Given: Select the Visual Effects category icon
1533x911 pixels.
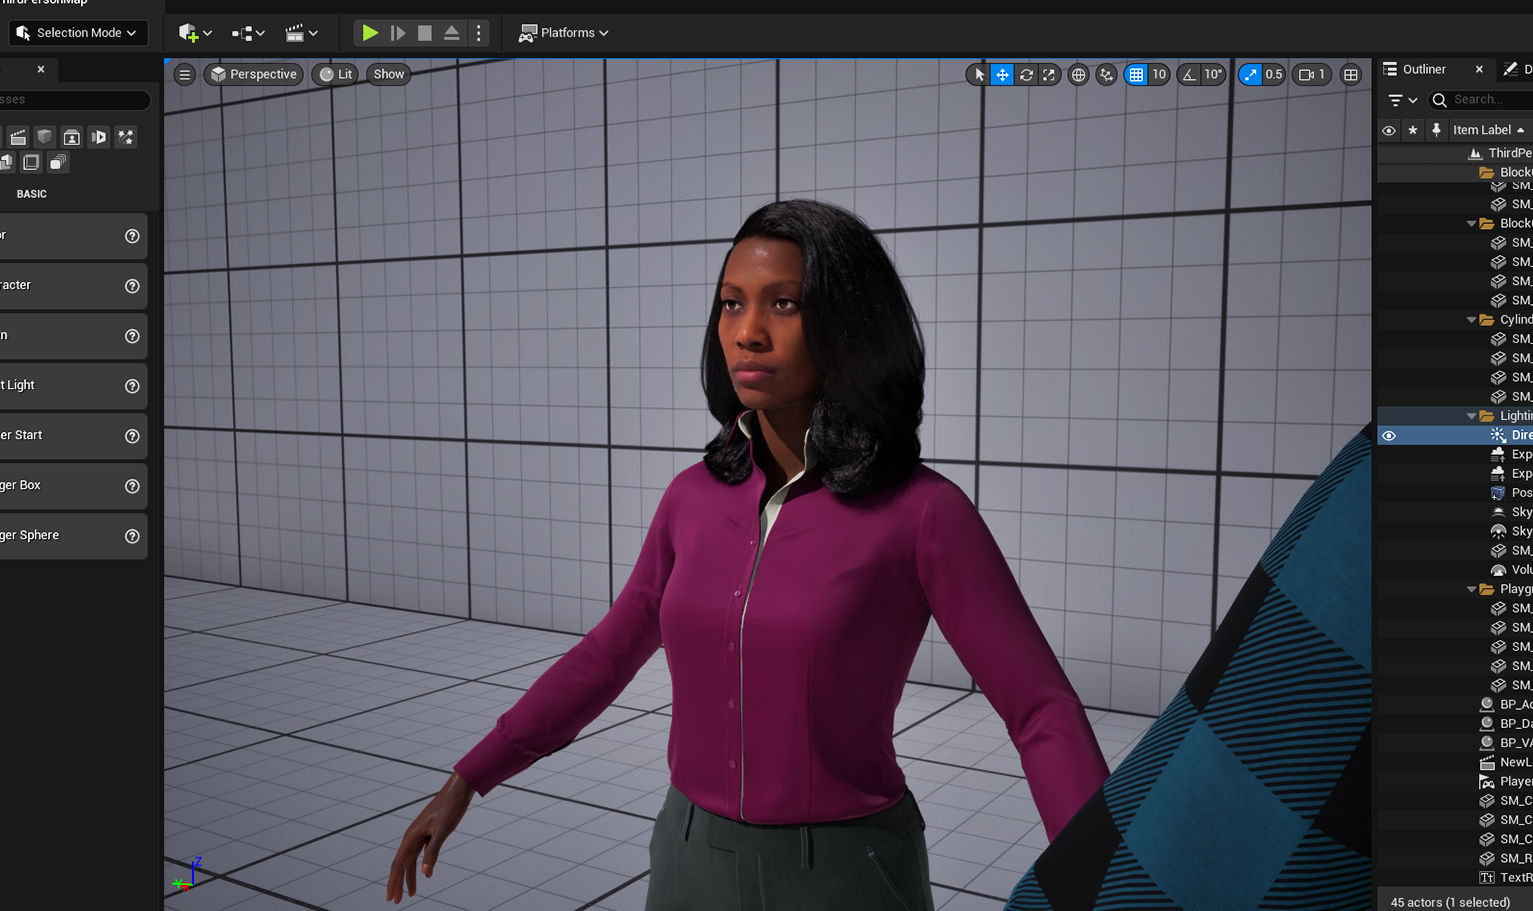Looking at the screenshot, I should tap(71, 137).
